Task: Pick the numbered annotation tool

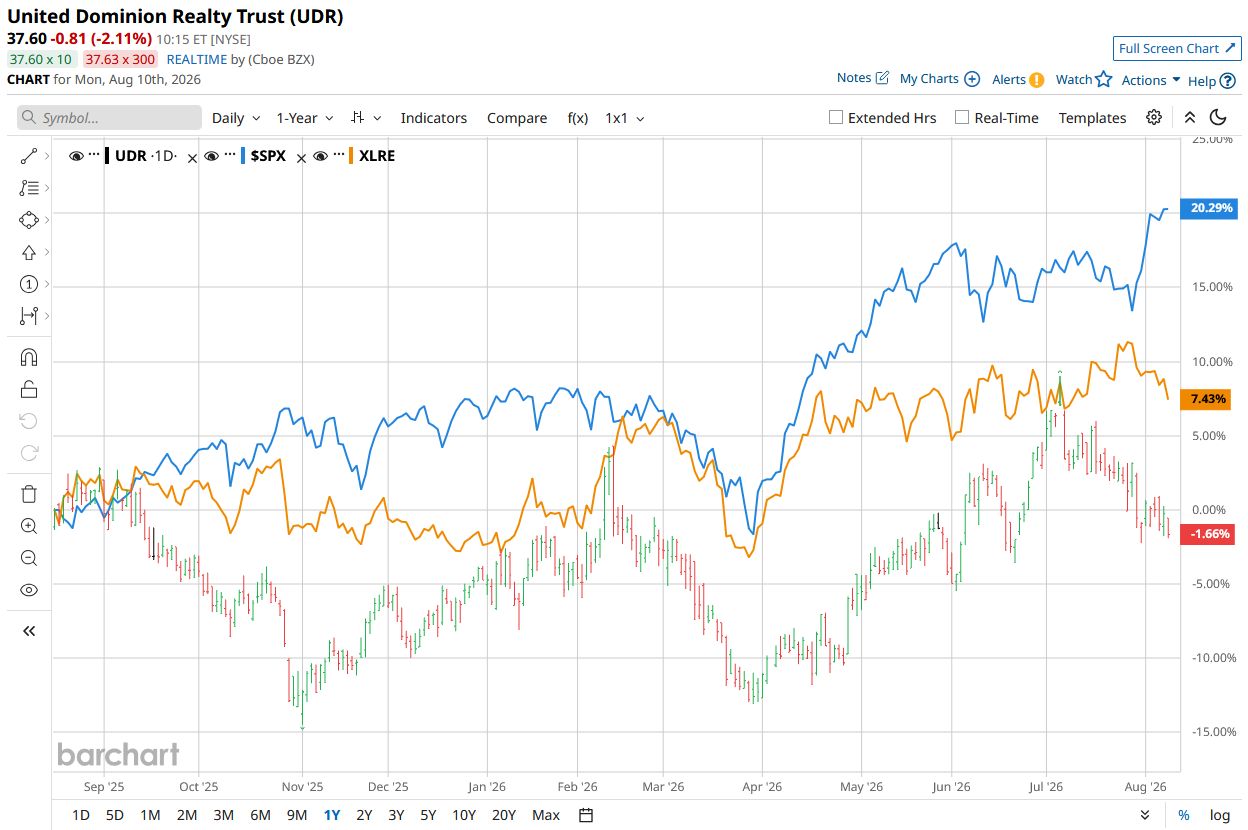Action: [x=28, y=284]
